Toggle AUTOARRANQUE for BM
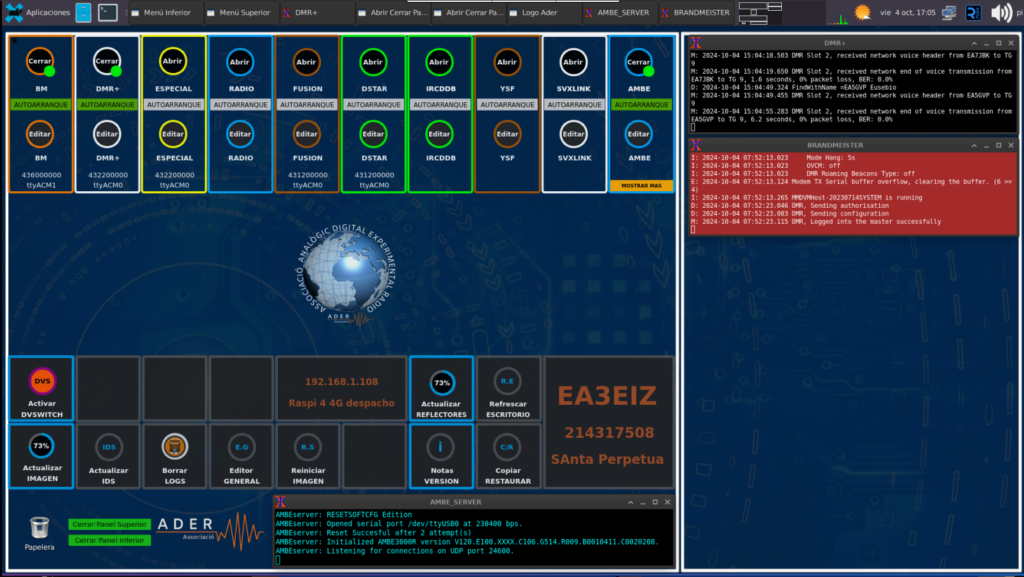 (41, 104)
